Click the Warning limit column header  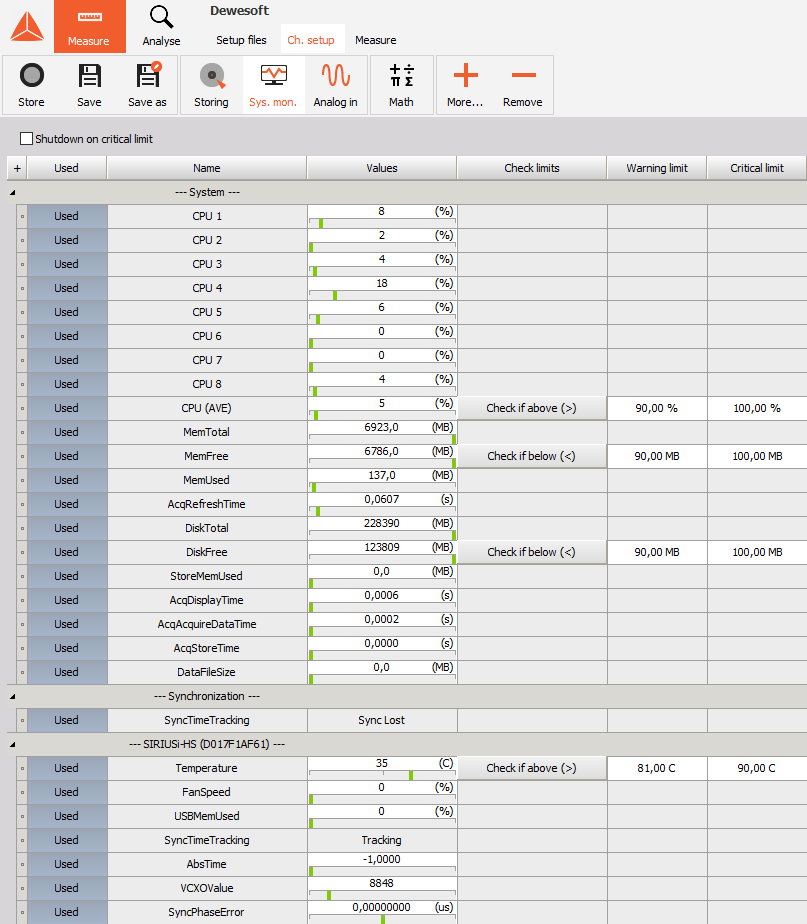(657, 168)
